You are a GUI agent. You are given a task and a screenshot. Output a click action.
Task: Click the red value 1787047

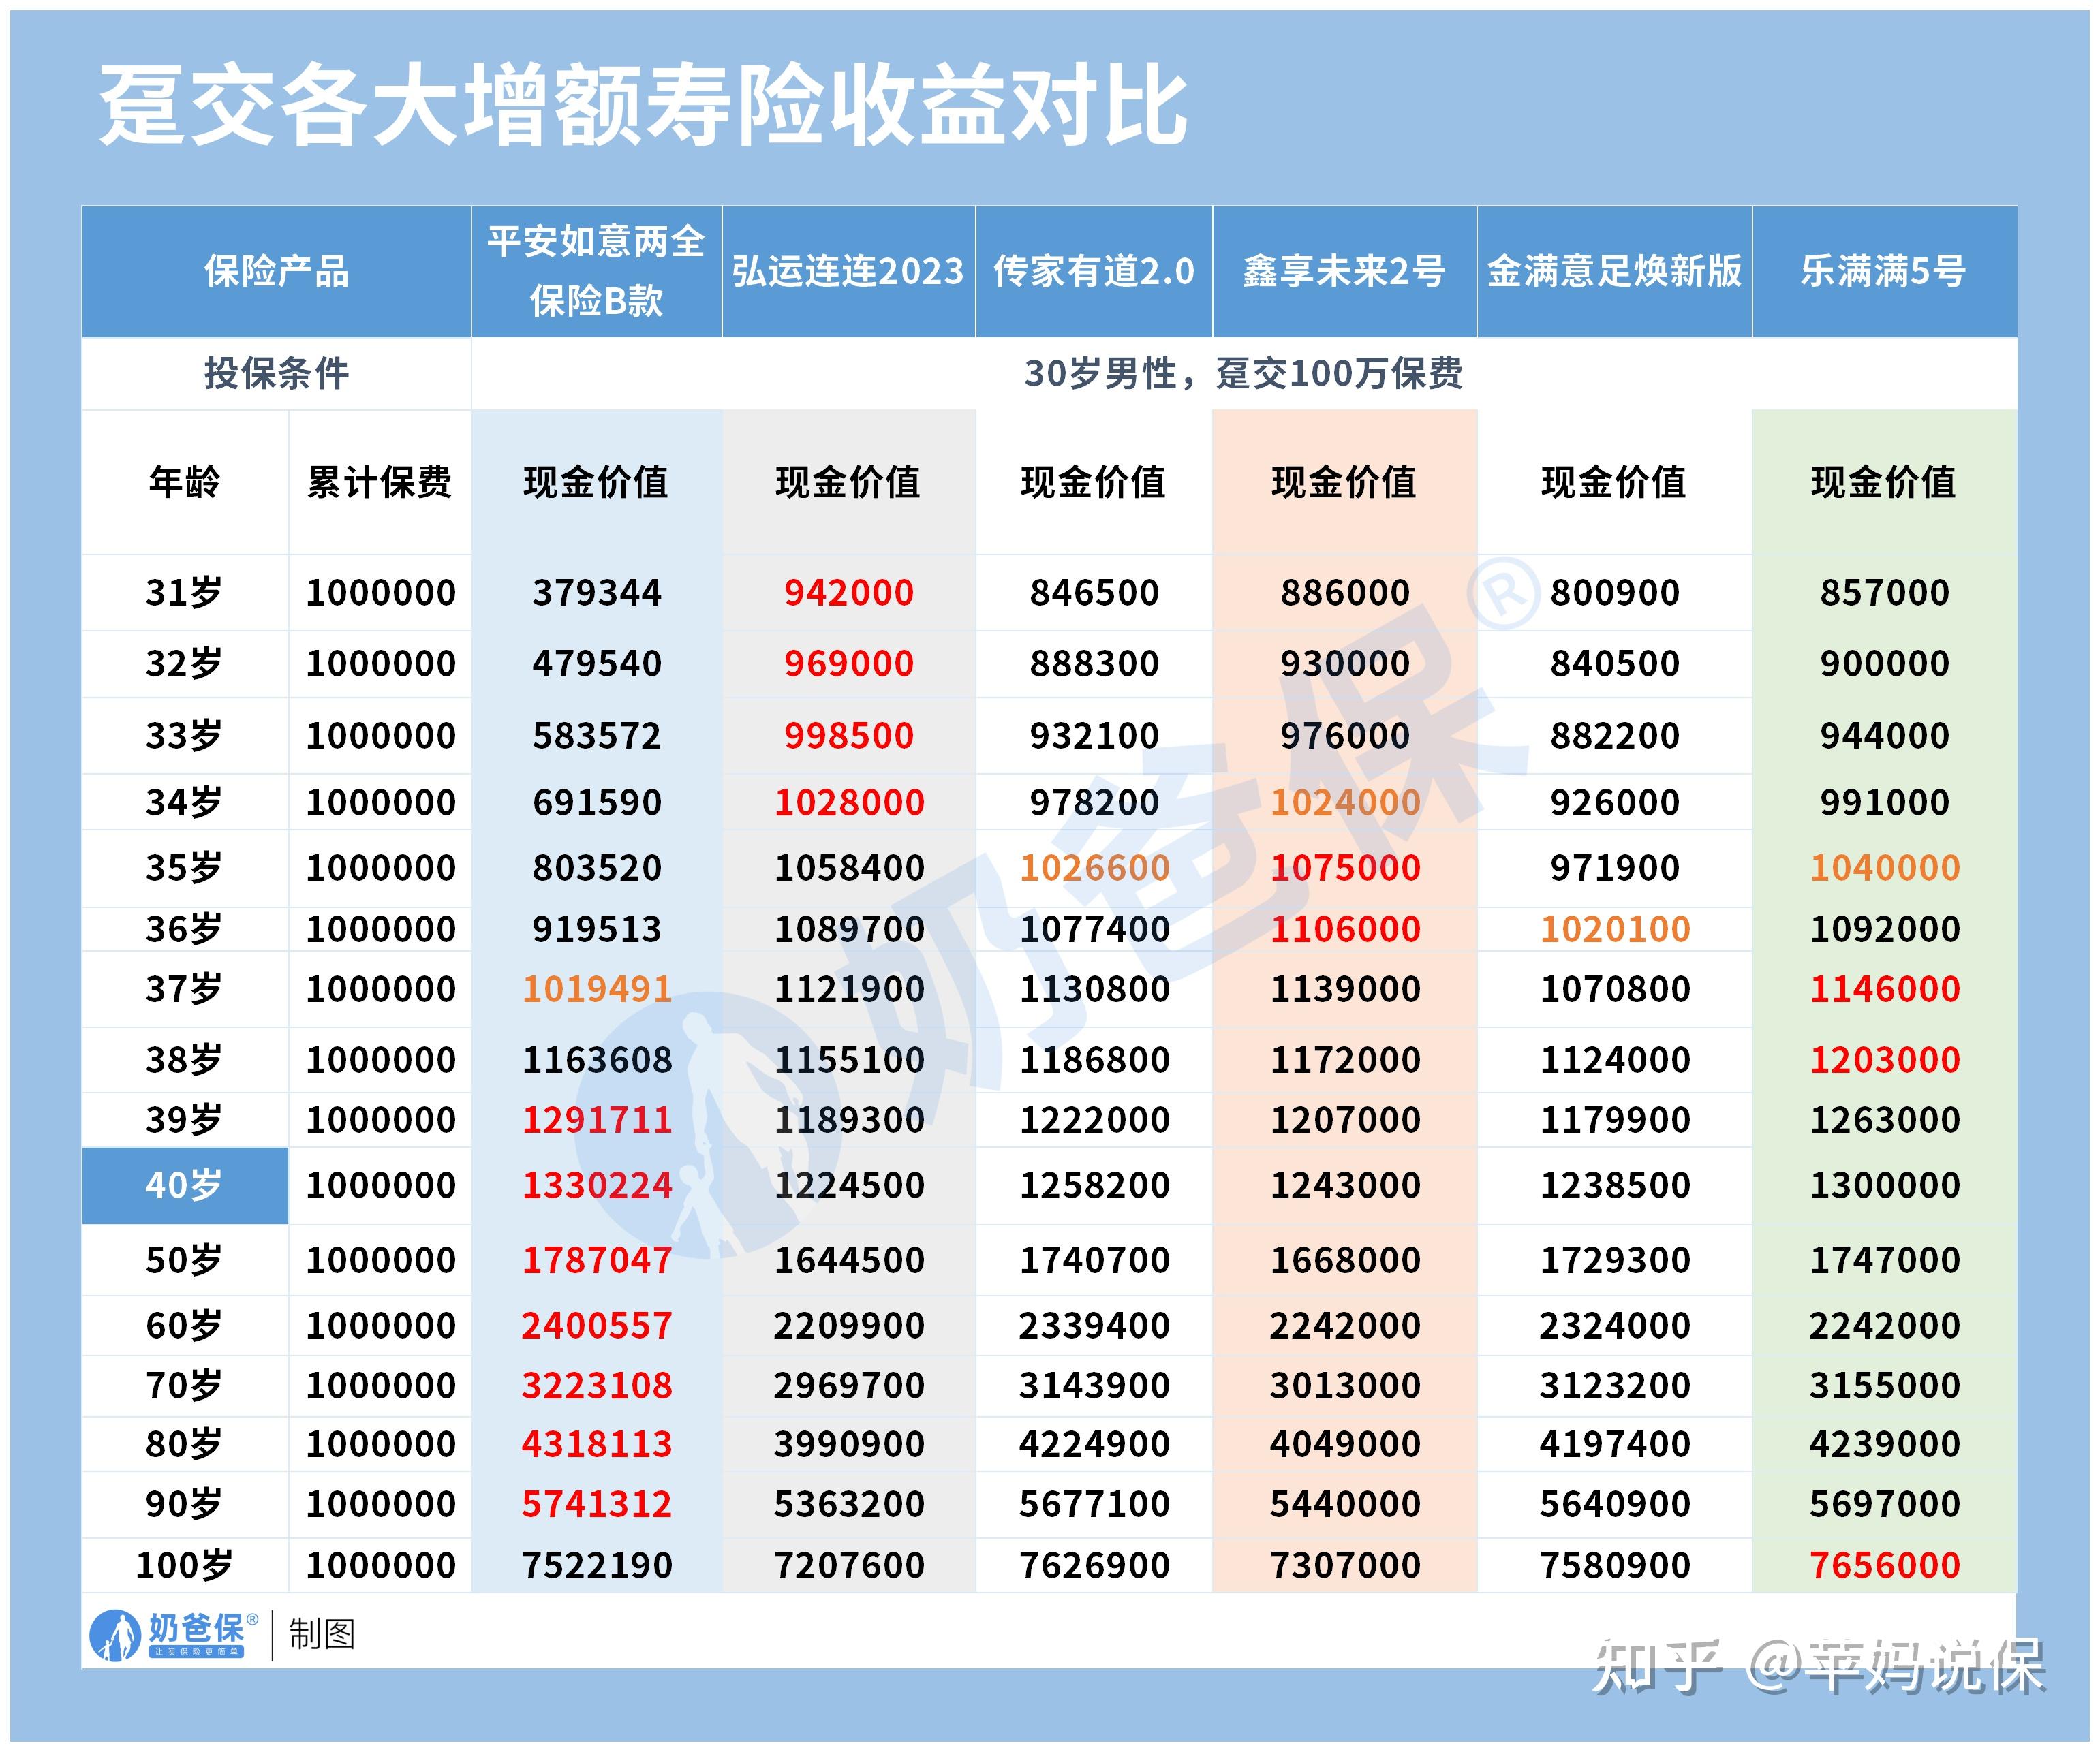point(597,1260)
